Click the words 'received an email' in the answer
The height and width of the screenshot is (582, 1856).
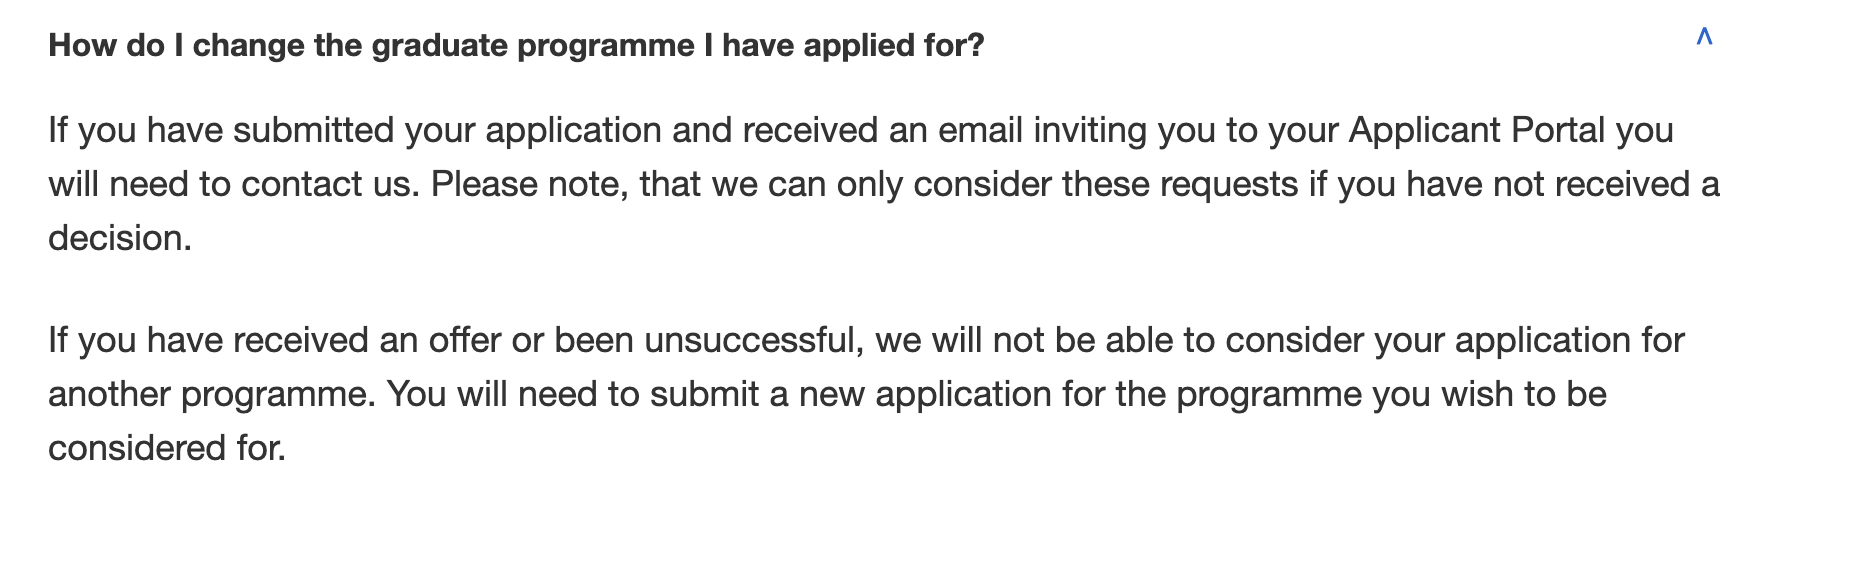pos(883,130)
